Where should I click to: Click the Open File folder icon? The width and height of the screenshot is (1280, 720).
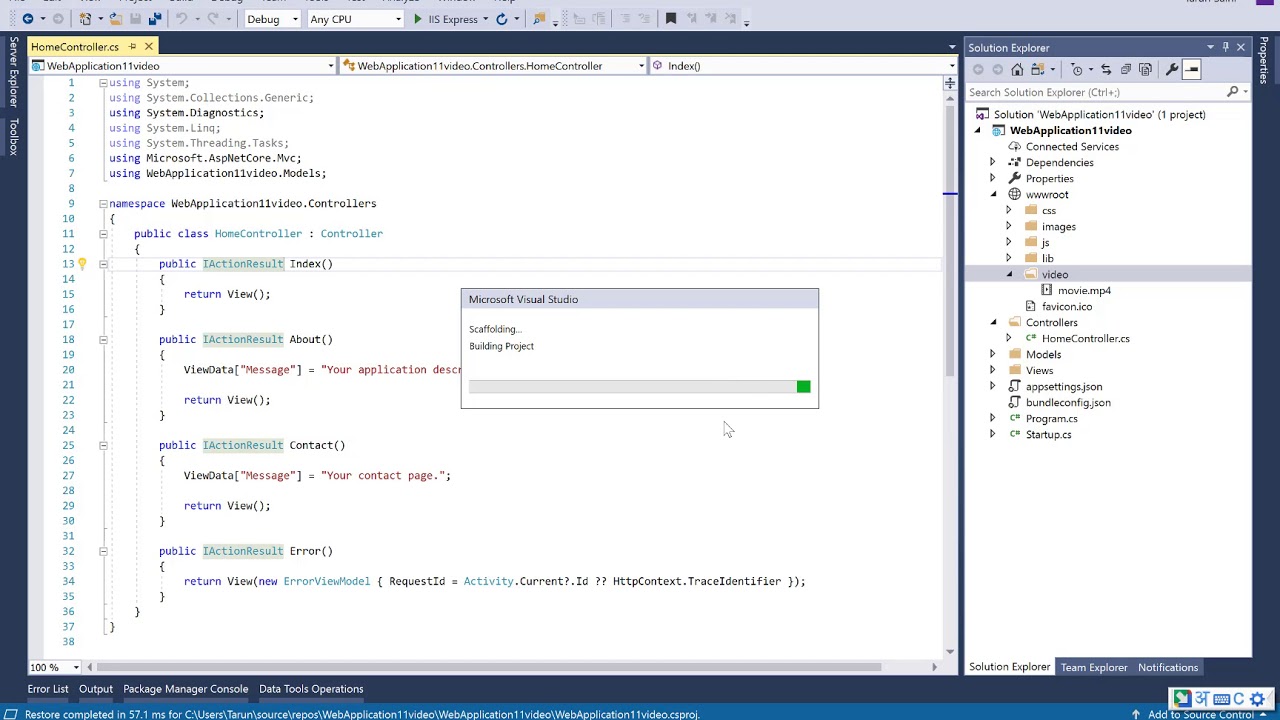(x=116, y=19)
